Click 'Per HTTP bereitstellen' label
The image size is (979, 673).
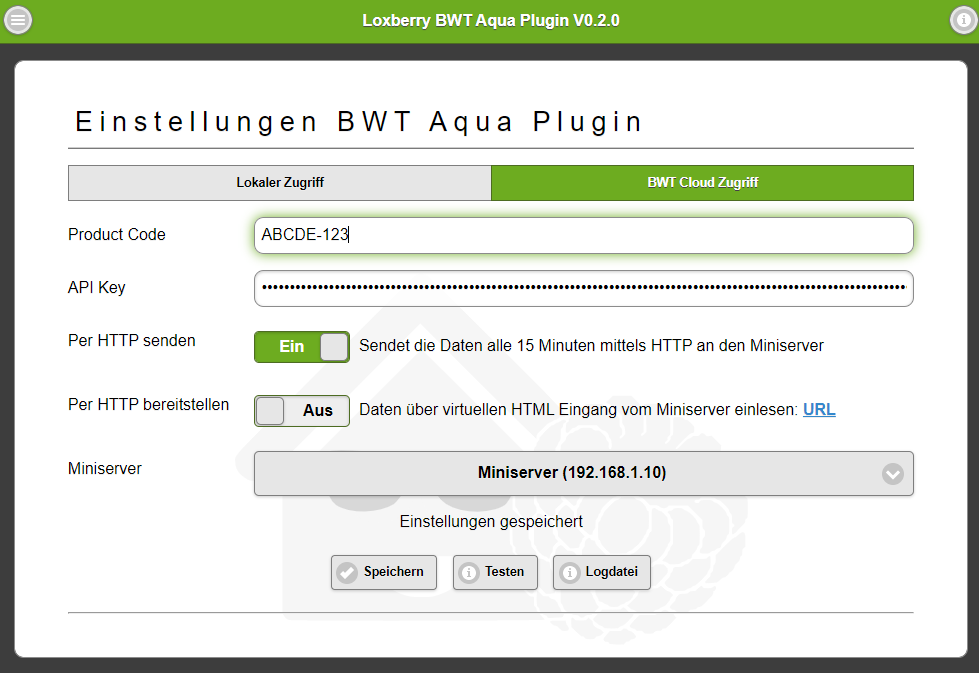[149, 405]
